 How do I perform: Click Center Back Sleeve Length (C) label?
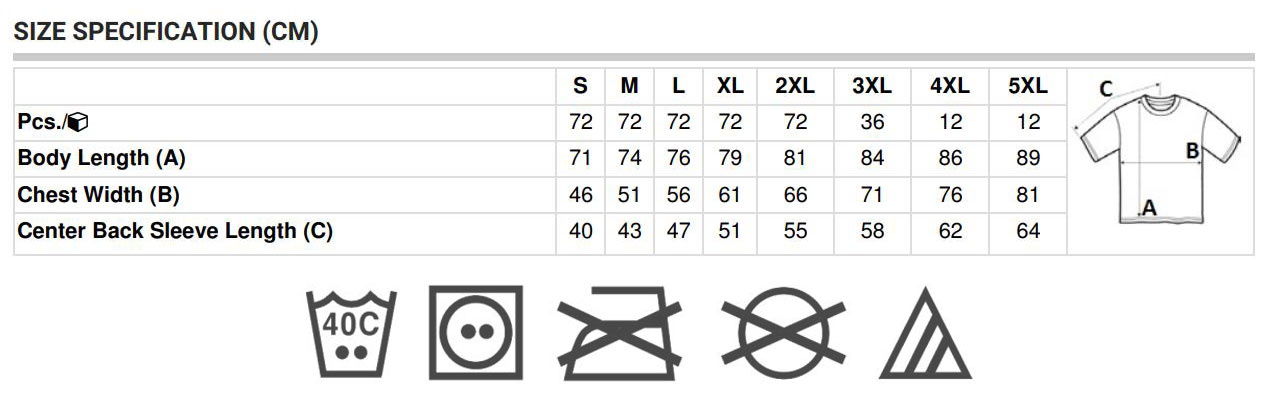coord(175,231)
